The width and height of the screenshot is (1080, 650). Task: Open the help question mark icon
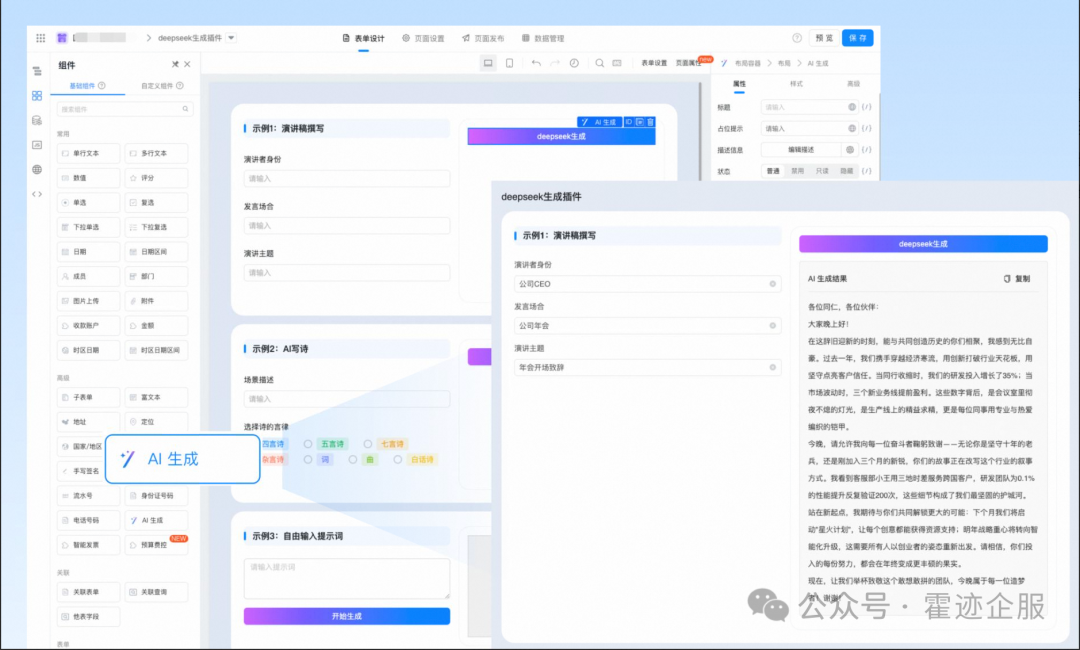click(x=797, y=38)
